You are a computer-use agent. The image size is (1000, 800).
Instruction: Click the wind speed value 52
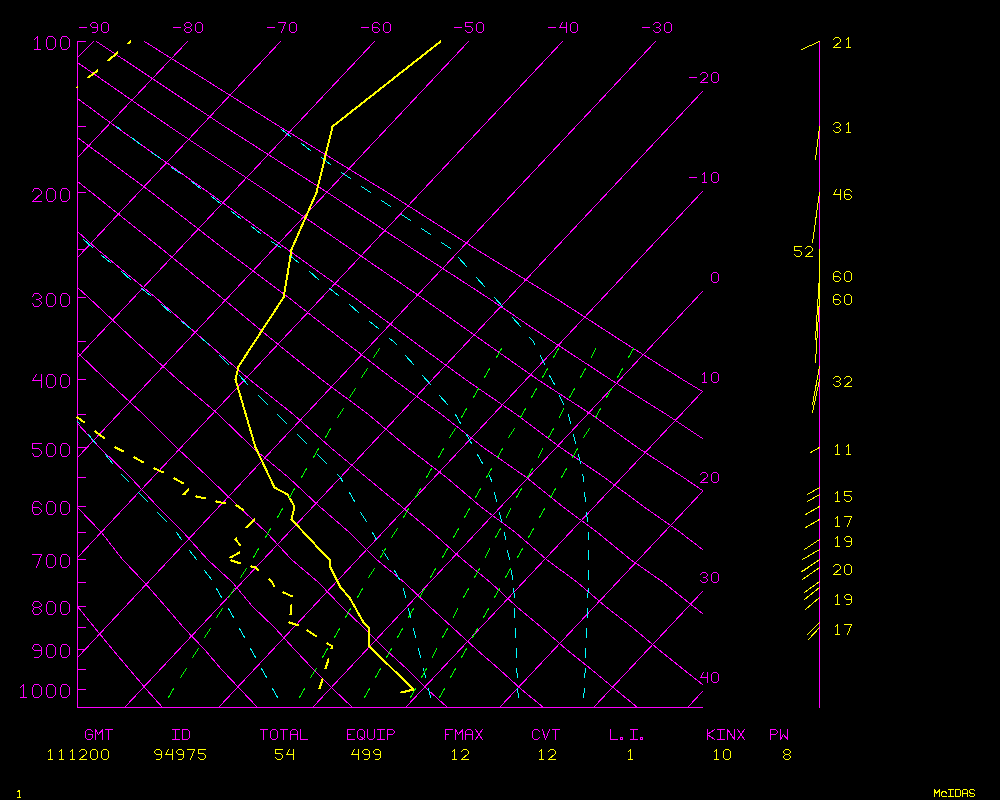coord(803,252)
